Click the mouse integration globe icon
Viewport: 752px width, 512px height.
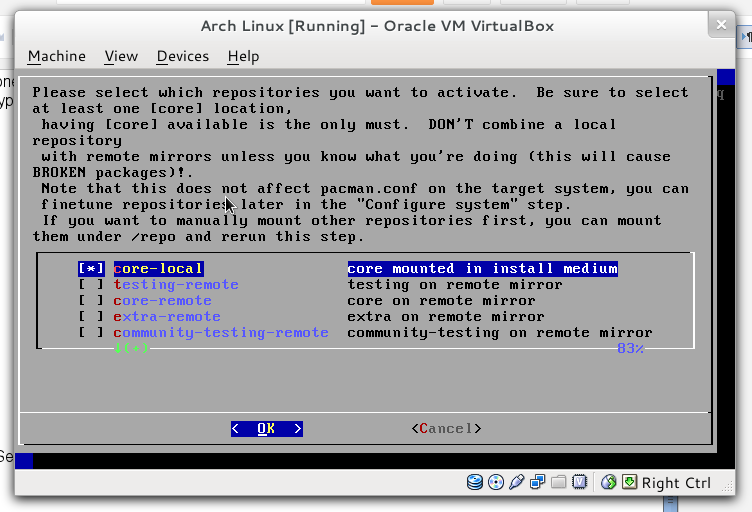[609, 482]
